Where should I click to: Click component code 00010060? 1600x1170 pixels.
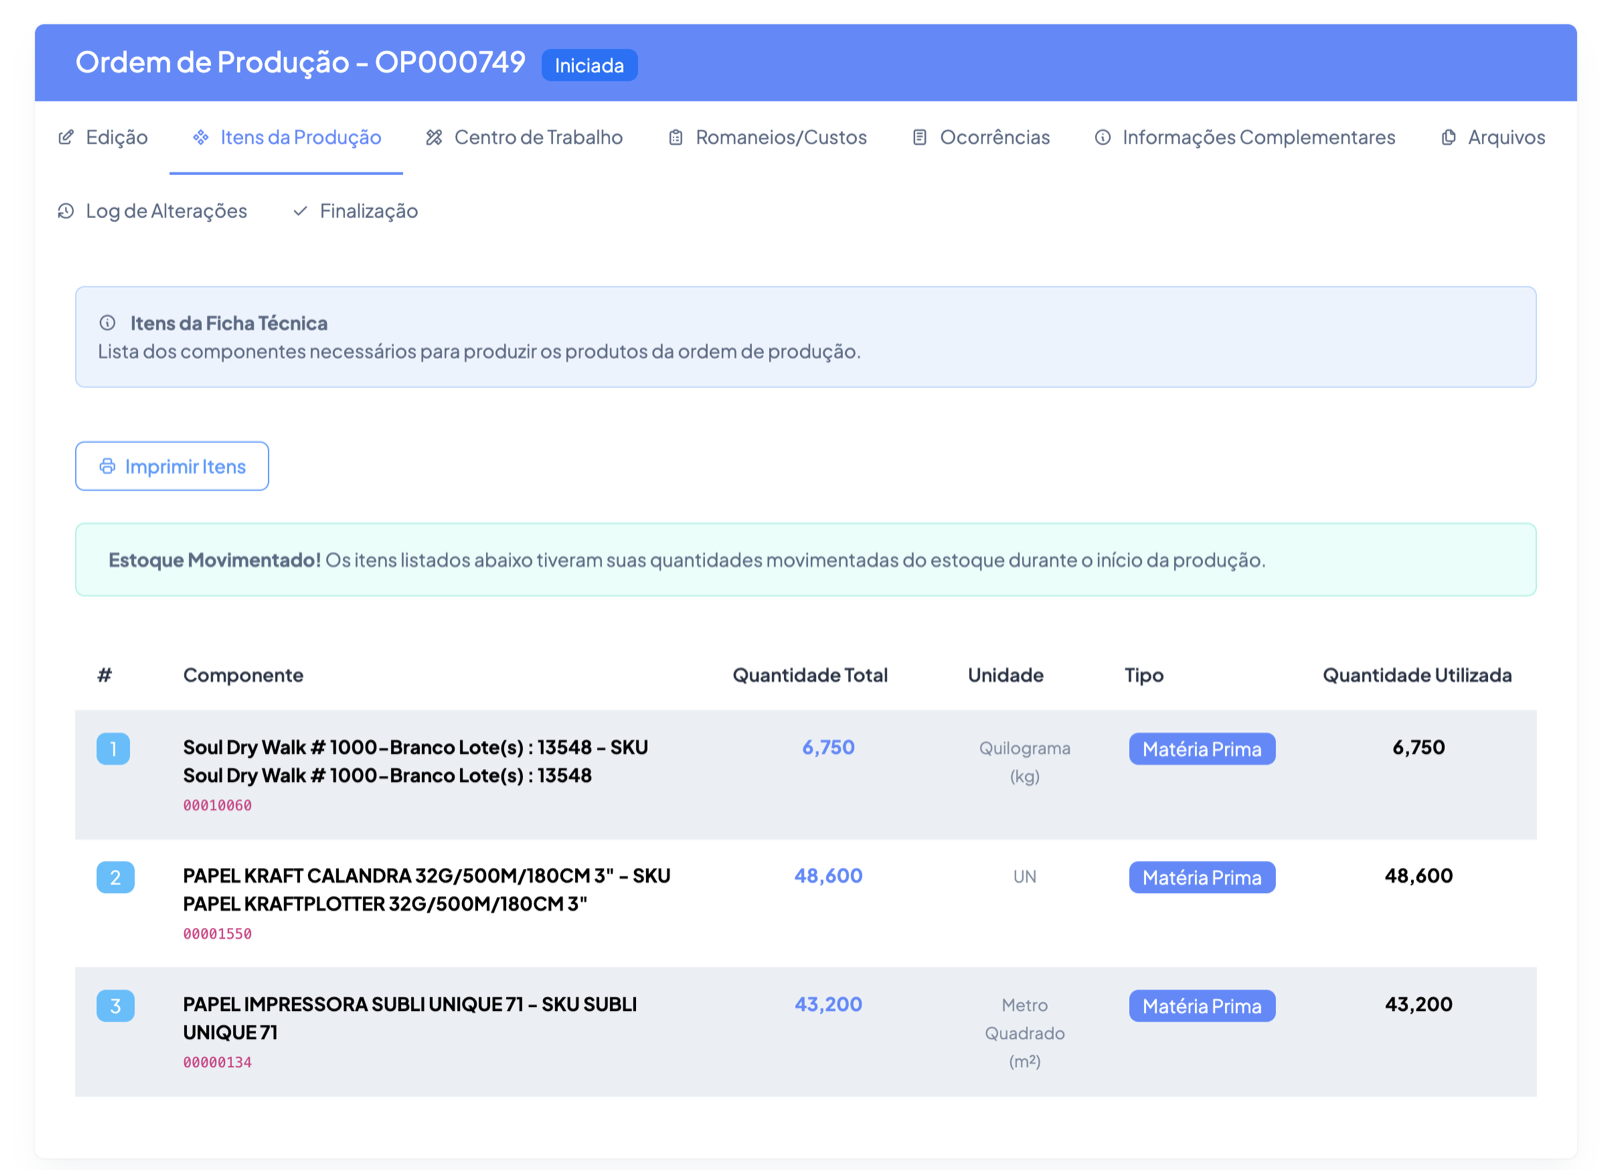217,805
